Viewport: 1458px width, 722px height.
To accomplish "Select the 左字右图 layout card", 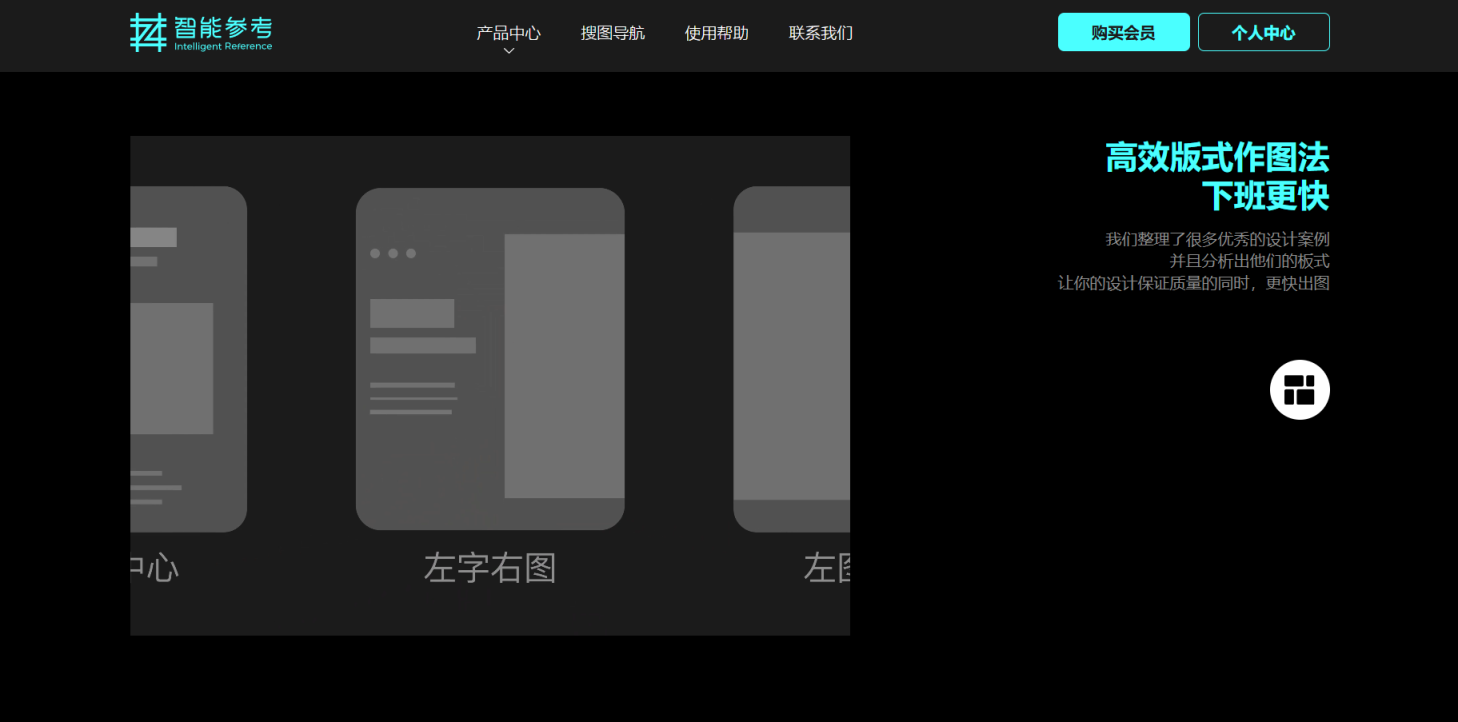I will [x=490, y=358].
